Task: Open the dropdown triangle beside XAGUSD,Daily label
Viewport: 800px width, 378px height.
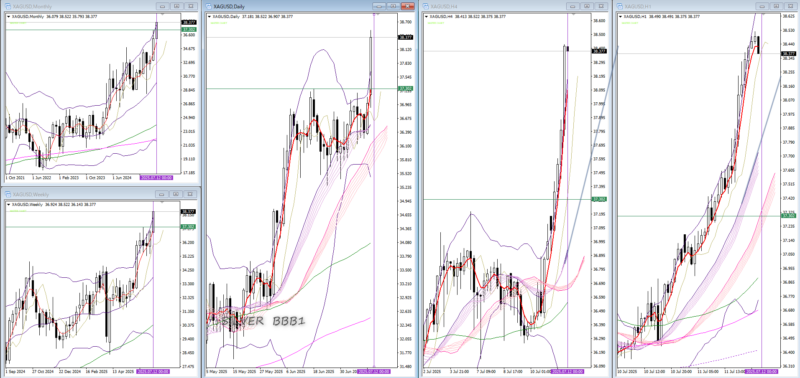Action: point(210,16)
